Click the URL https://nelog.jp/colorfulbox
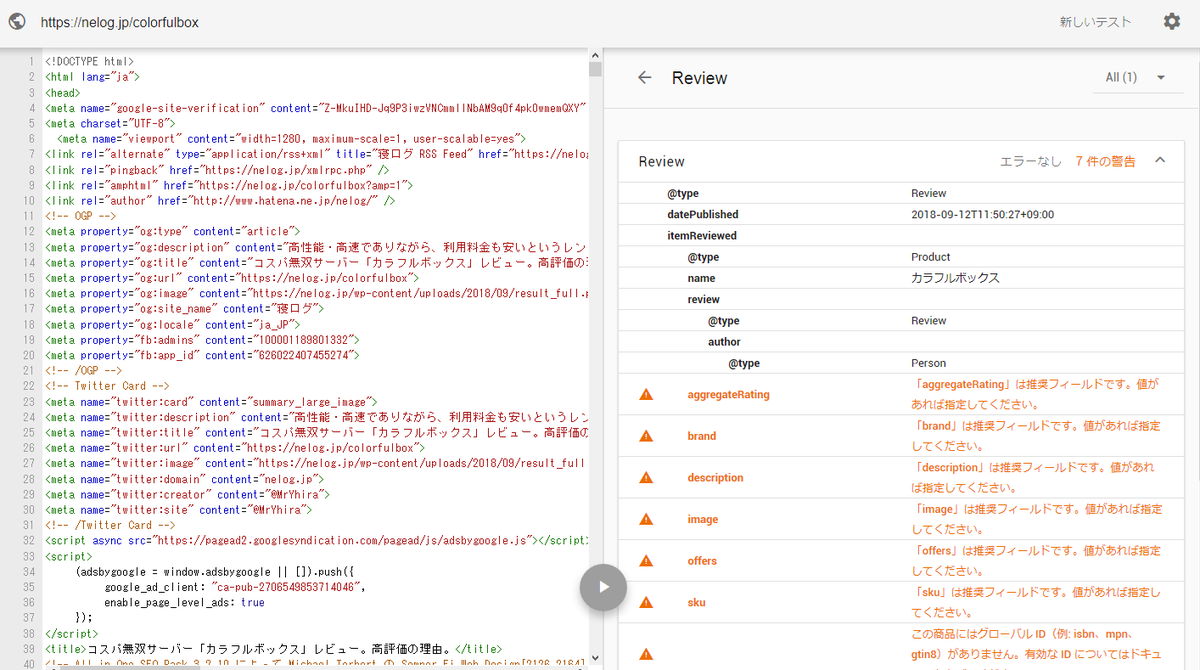Viewport: 1200px width, 670px height. click(119, 22)
